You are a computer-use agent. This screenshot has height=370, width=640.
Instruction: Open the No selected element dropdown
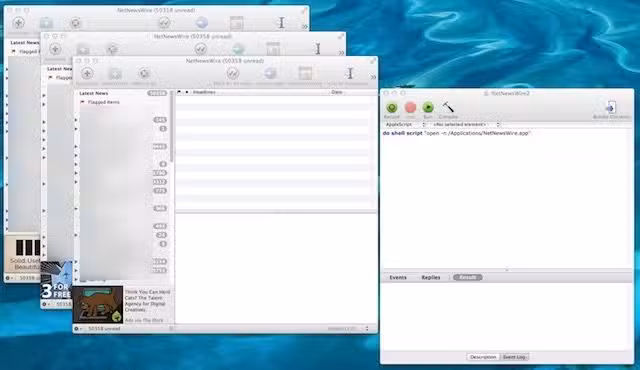[466, 124]
